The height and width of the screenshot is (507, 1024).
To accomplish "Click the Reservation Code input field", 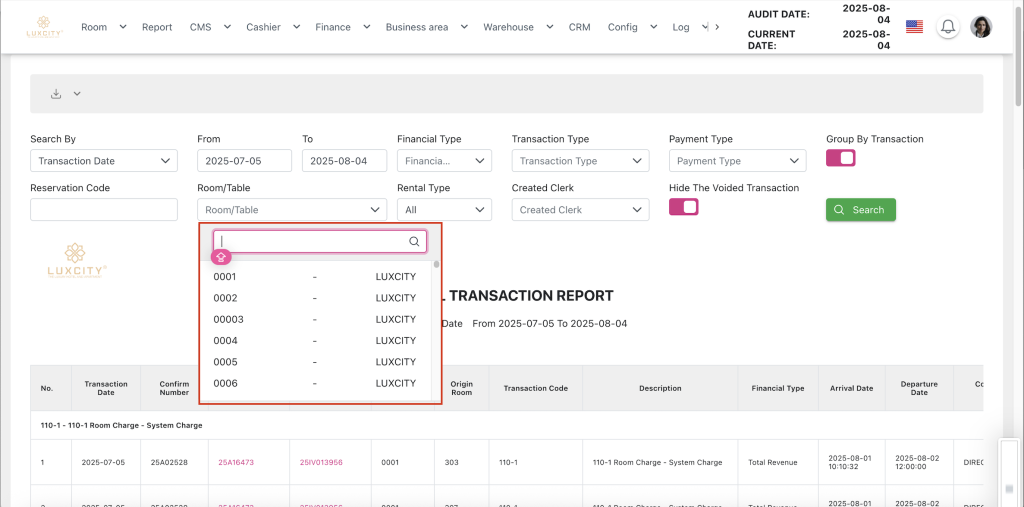I will coord(103,210).
